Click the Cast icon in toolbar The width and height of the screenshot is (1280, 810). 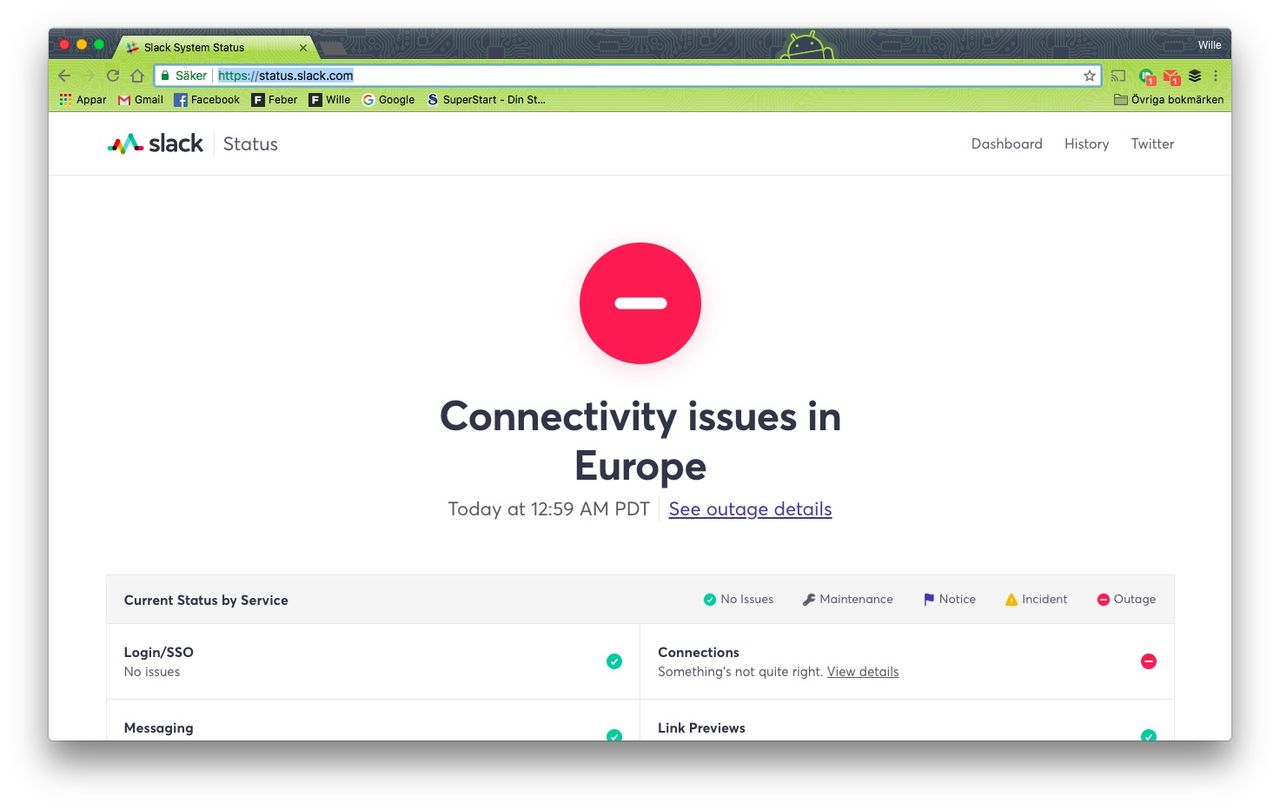(1118, 76)
